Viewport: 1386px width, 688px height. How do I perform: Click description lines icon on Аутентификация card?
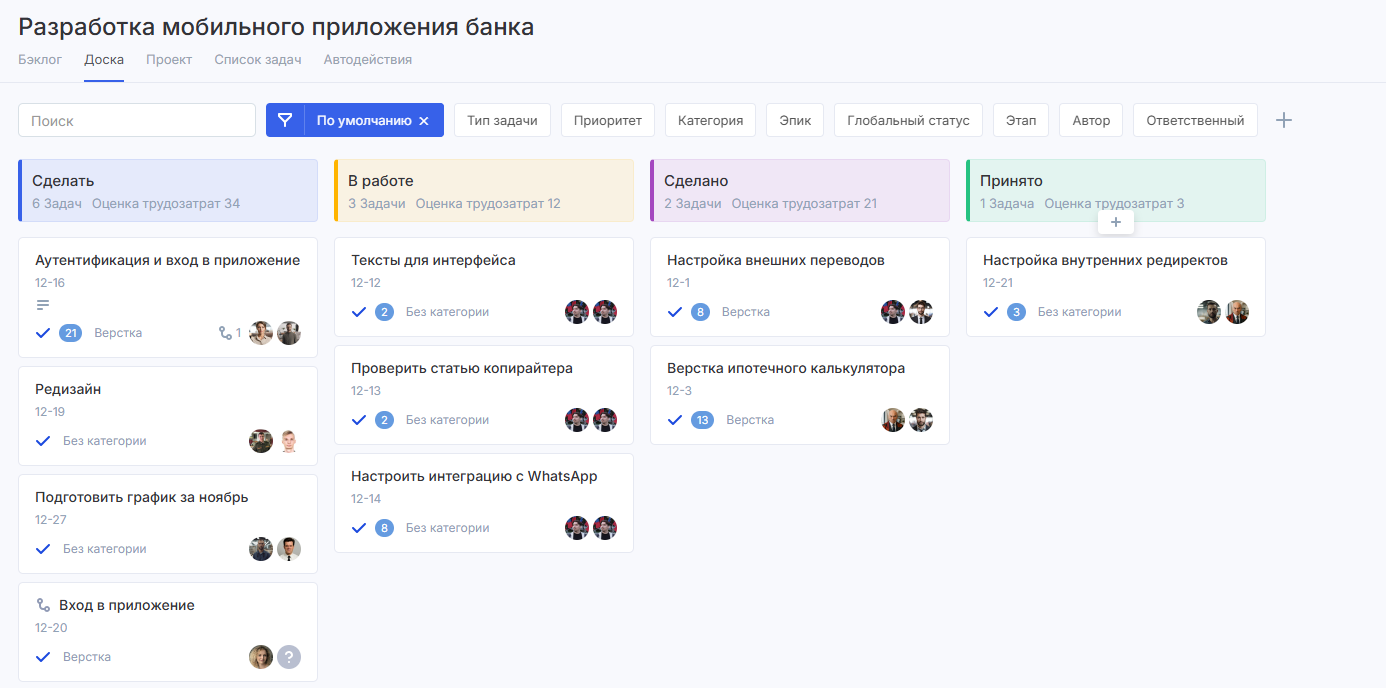pyautogui.click(x=43, y=305)
